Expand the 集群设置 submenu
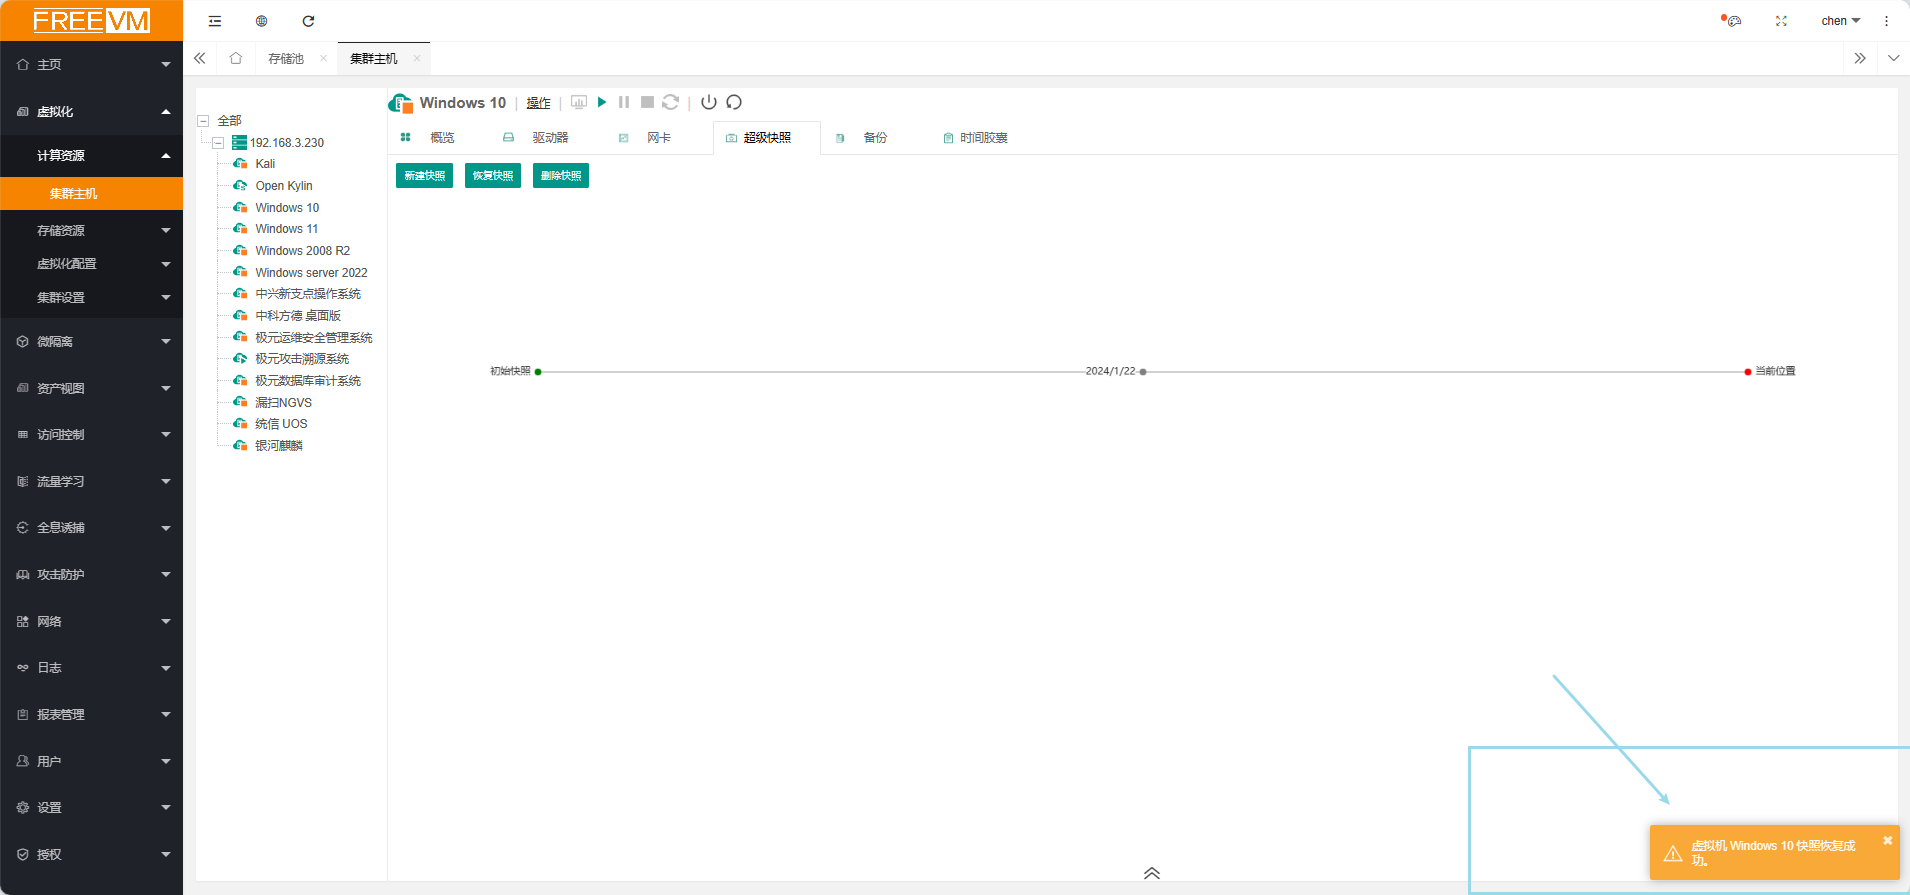 tap(92, 298)
